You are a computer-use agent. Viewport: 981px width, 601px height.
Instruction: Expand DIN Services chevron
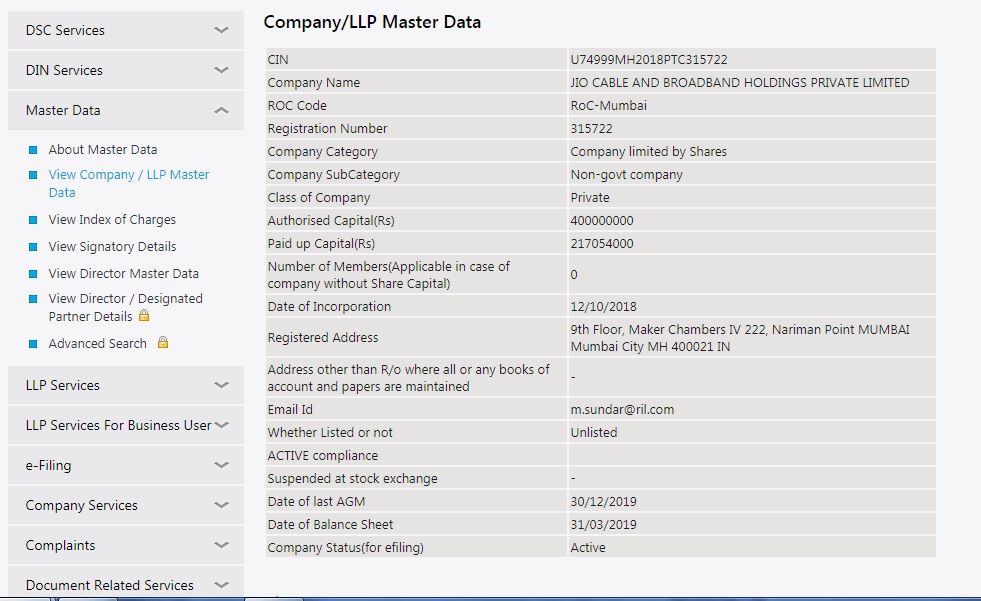[221, 70]
